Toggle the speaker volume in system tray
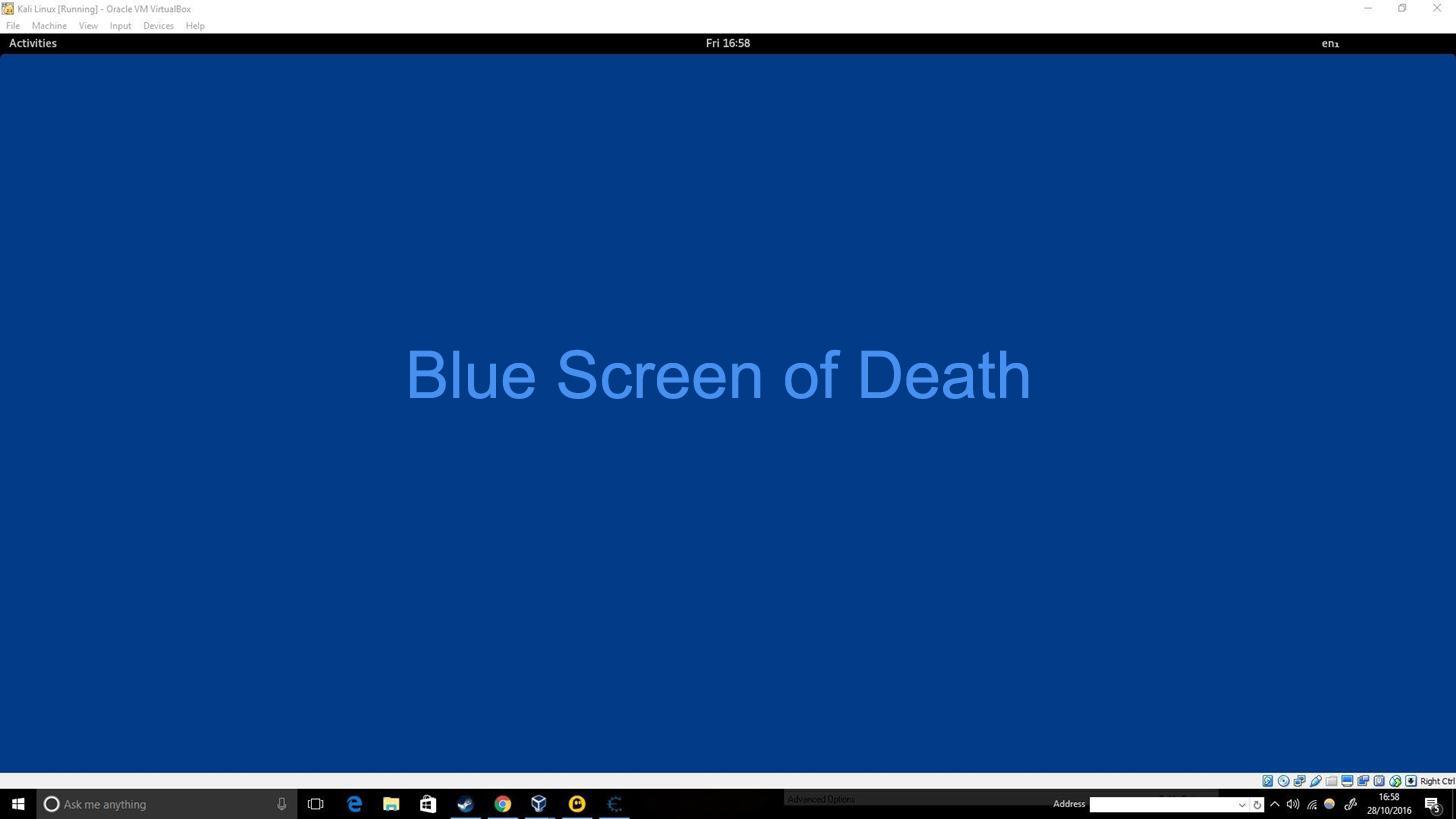The image size is (1456, 819). (1293, 804)
